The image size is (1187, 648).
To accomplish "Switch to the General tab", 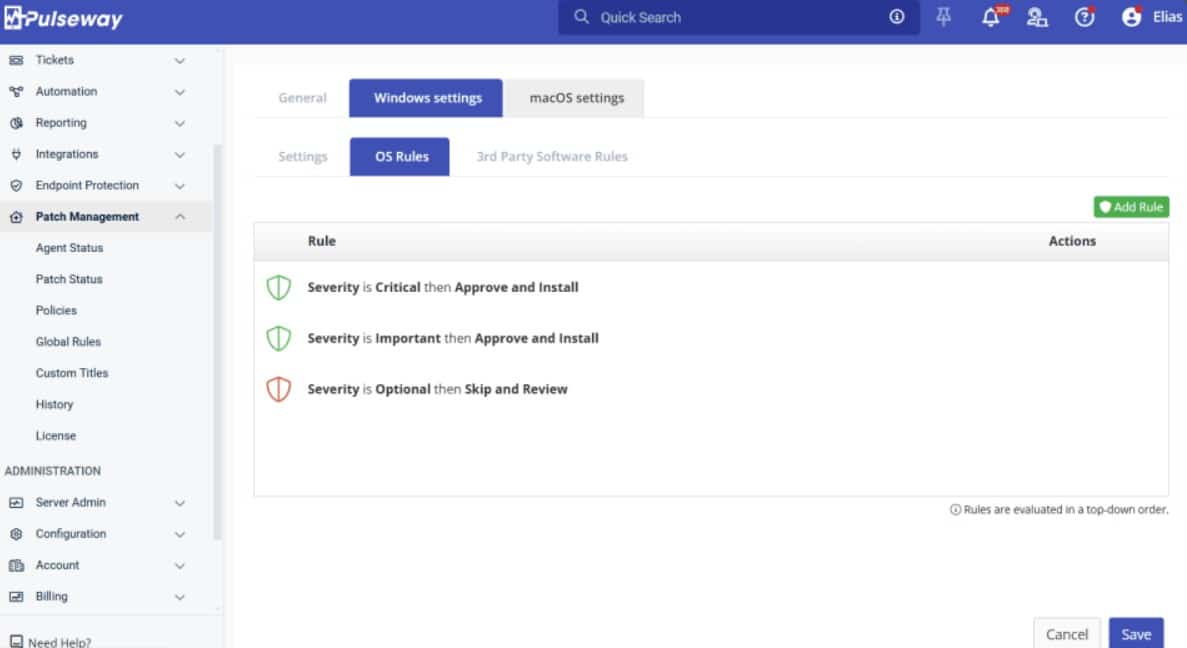I will click(302, 98).
